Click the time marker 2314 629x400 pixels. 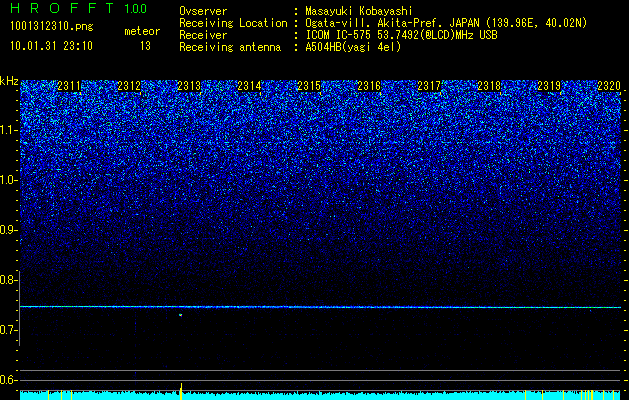[x=249, y=85]
